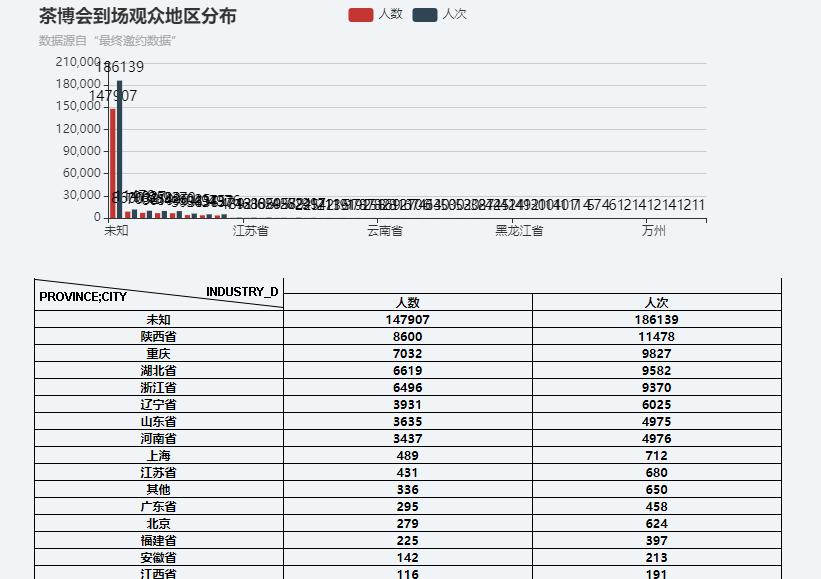Click the 黑龙江省 x-axis label
821x579 pixels.
click(519, 230)
